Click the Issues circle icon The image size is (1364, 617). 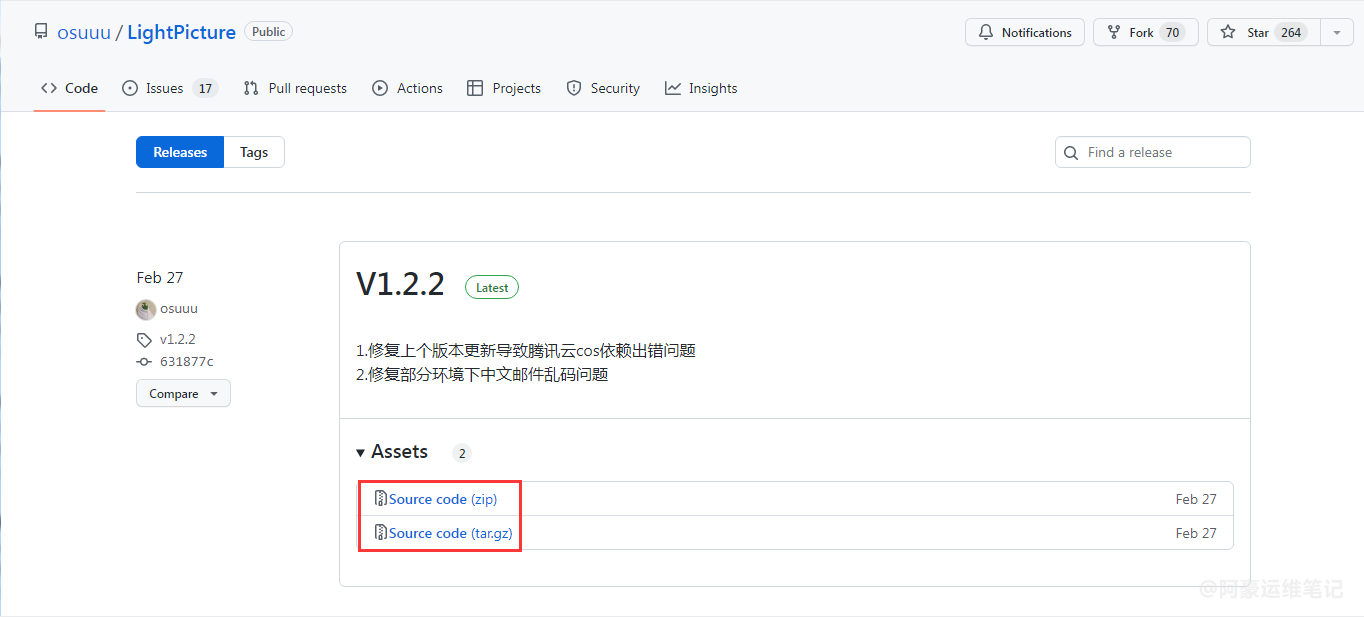pyautogui.click(x=130, y=88)
